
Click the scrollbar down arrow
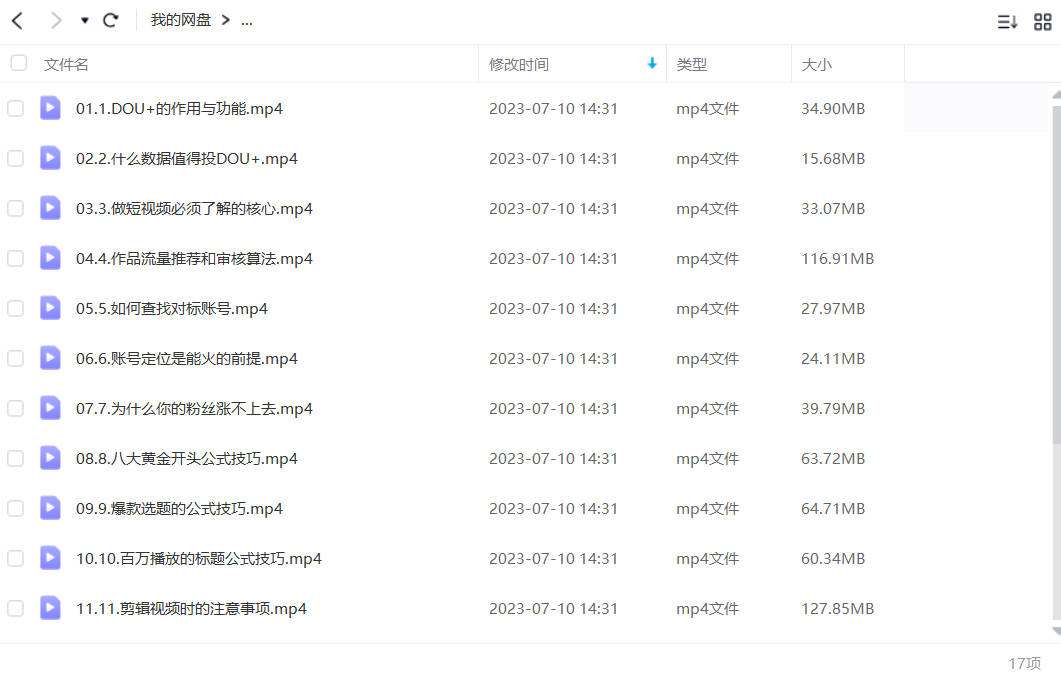1056,631
